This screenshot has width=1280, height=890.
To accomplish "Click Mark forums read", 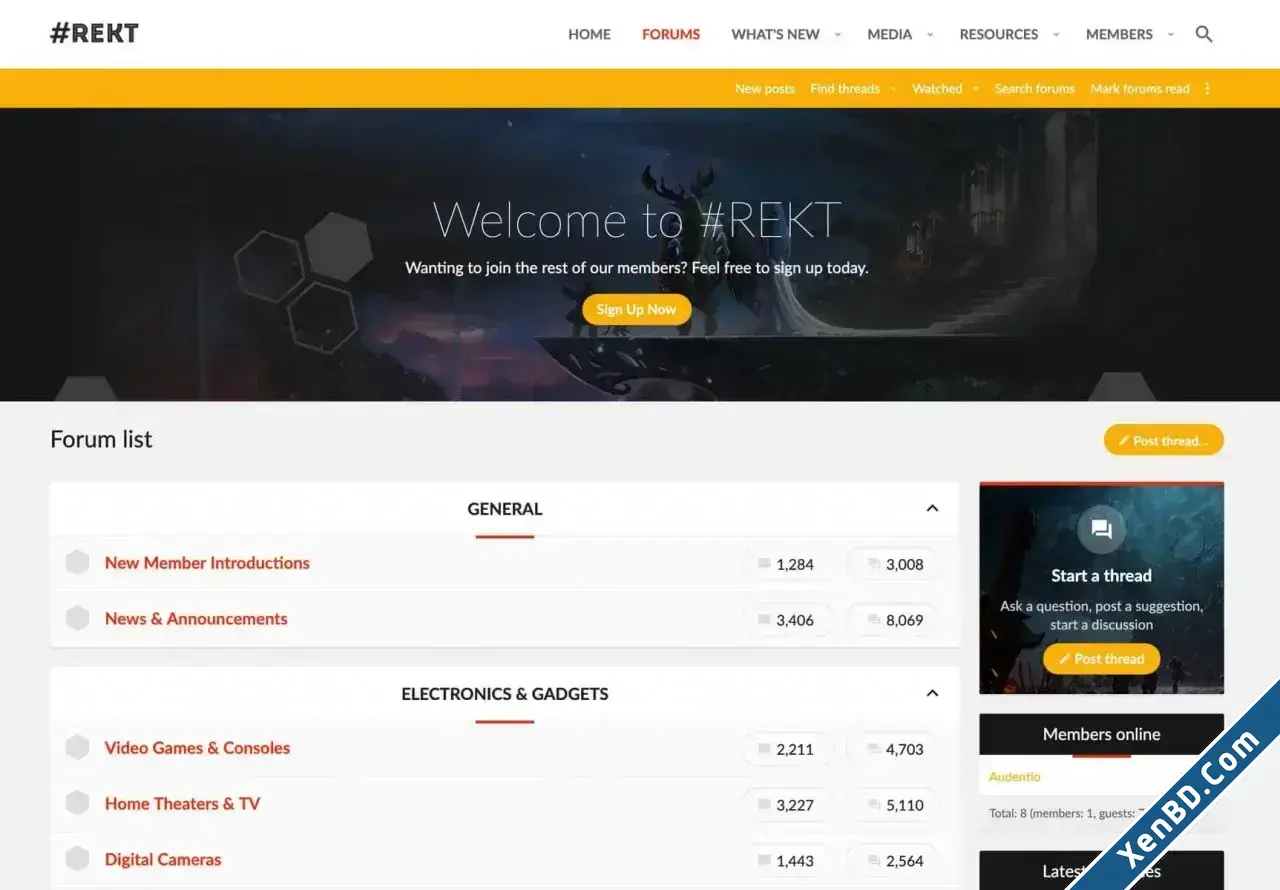I will pos(1140,89).
